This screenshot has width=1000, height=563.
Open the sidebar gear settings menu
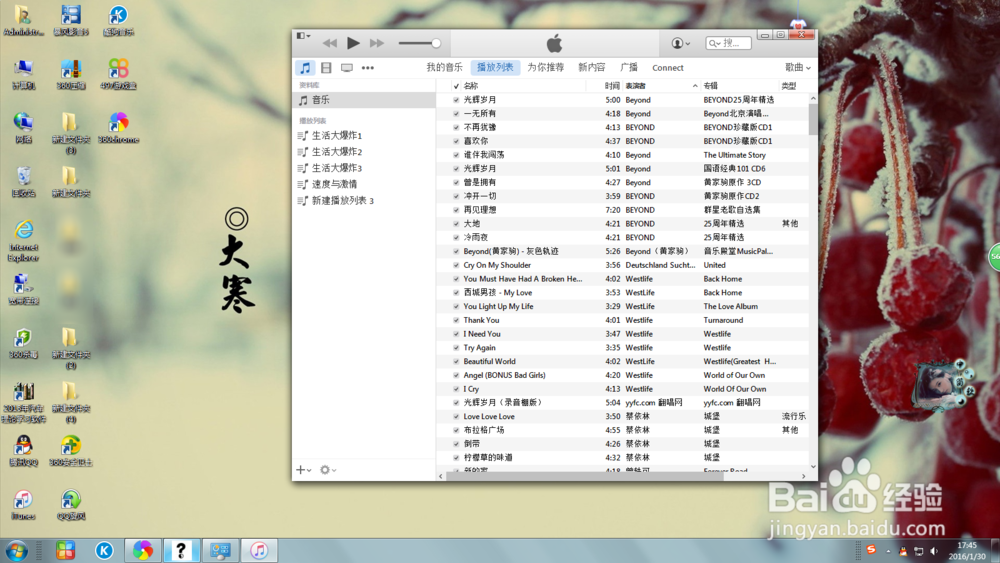(x=328, y=470)
